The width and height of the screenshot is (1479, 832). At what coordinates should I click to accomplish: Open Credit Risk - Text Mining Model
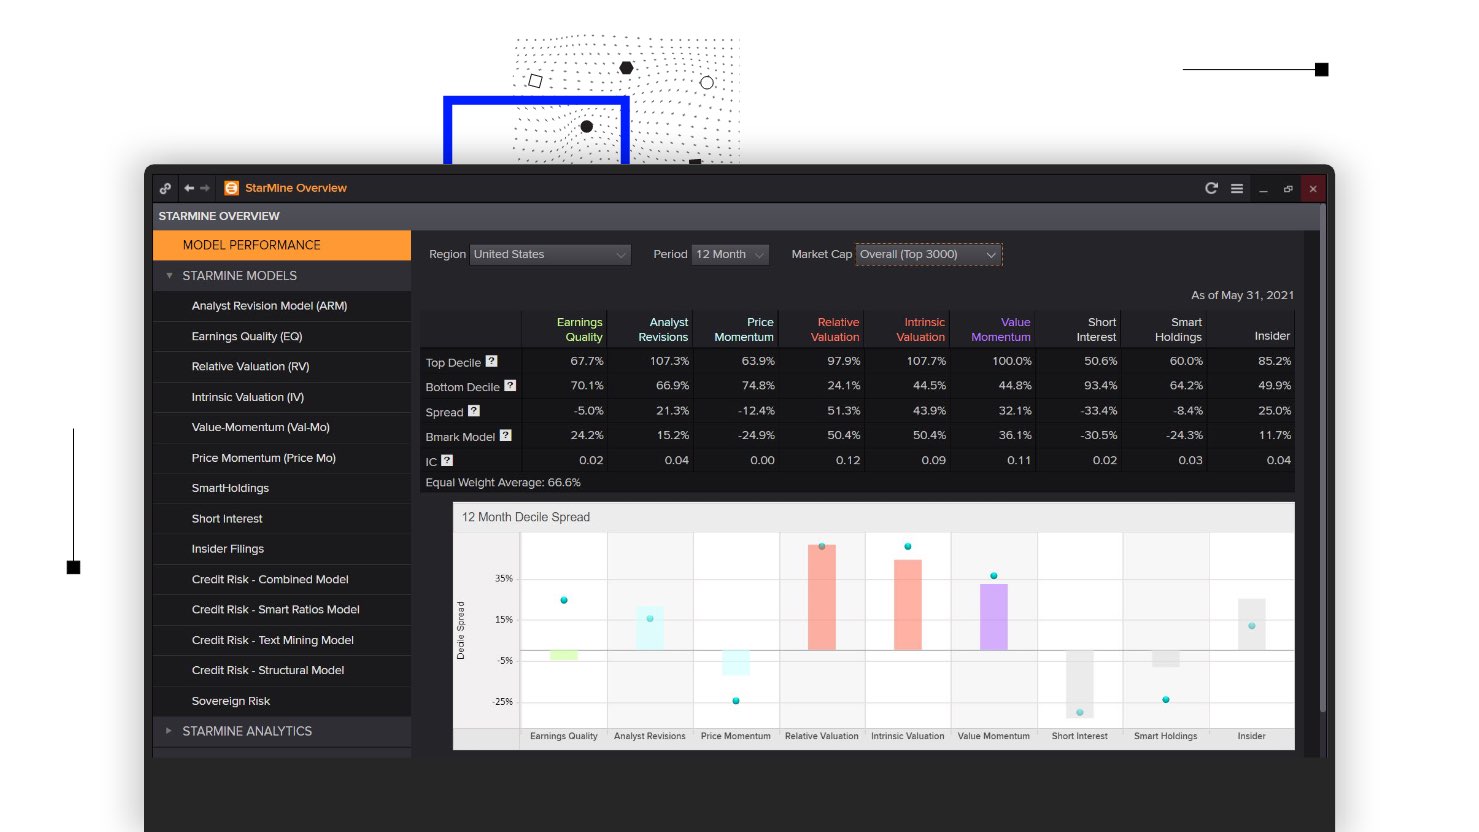[282, 640]
